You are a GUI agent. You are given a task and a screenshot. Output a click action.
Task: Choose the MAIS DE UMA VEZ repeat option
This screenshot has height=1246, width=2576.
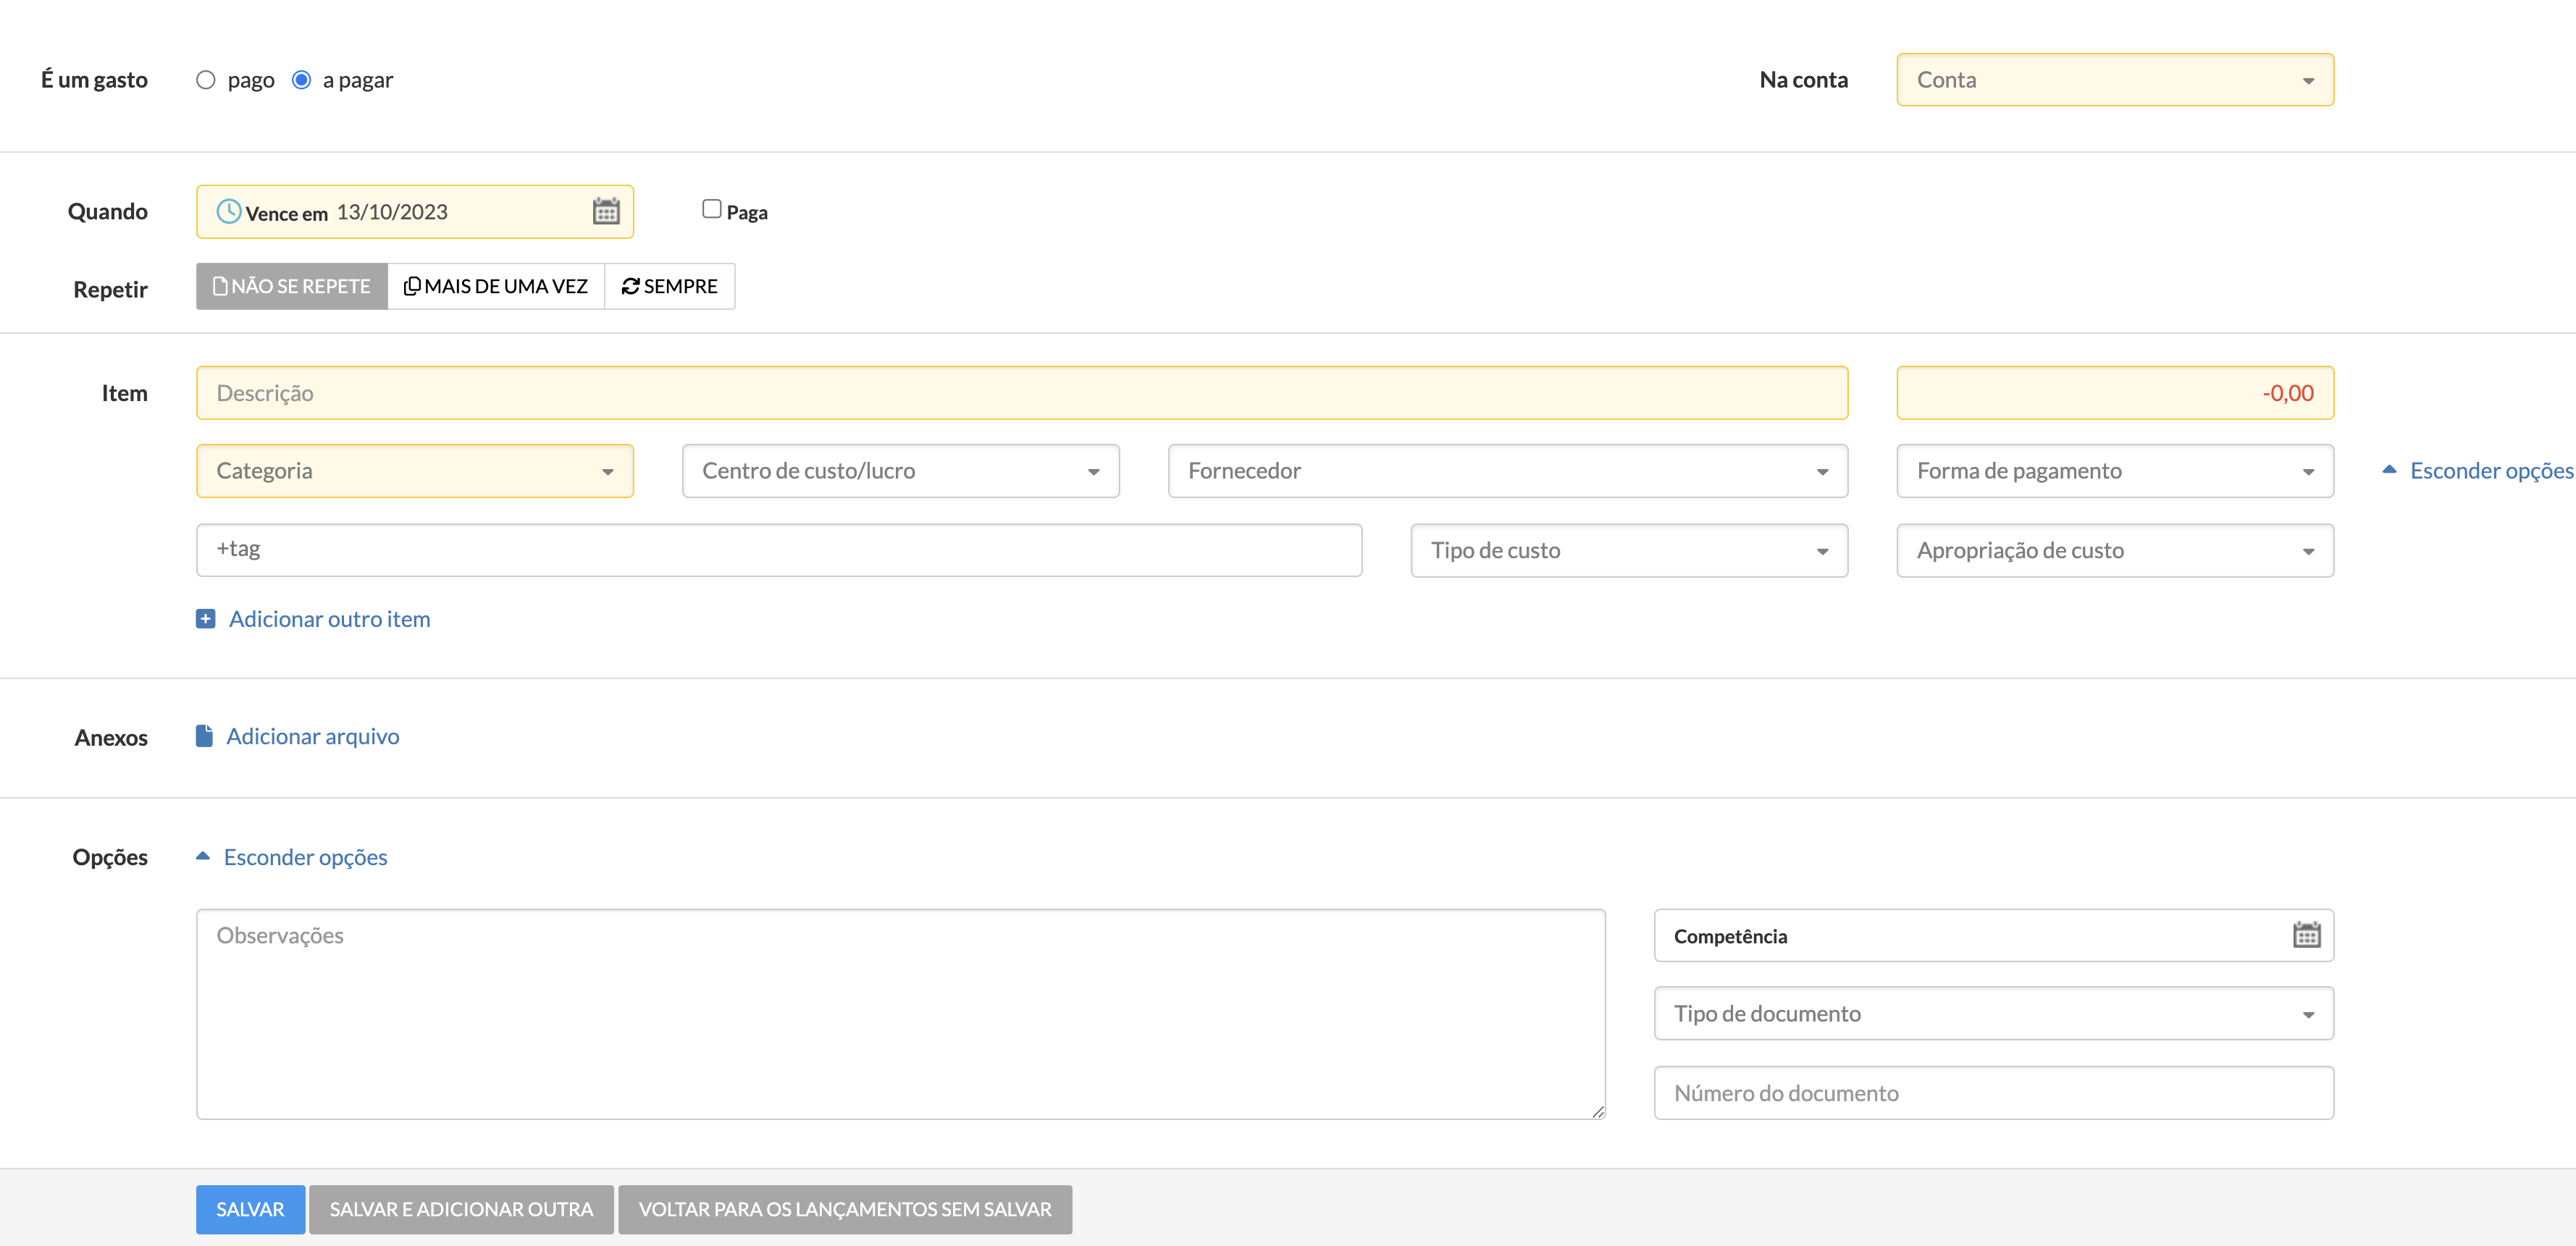(496, 287)
